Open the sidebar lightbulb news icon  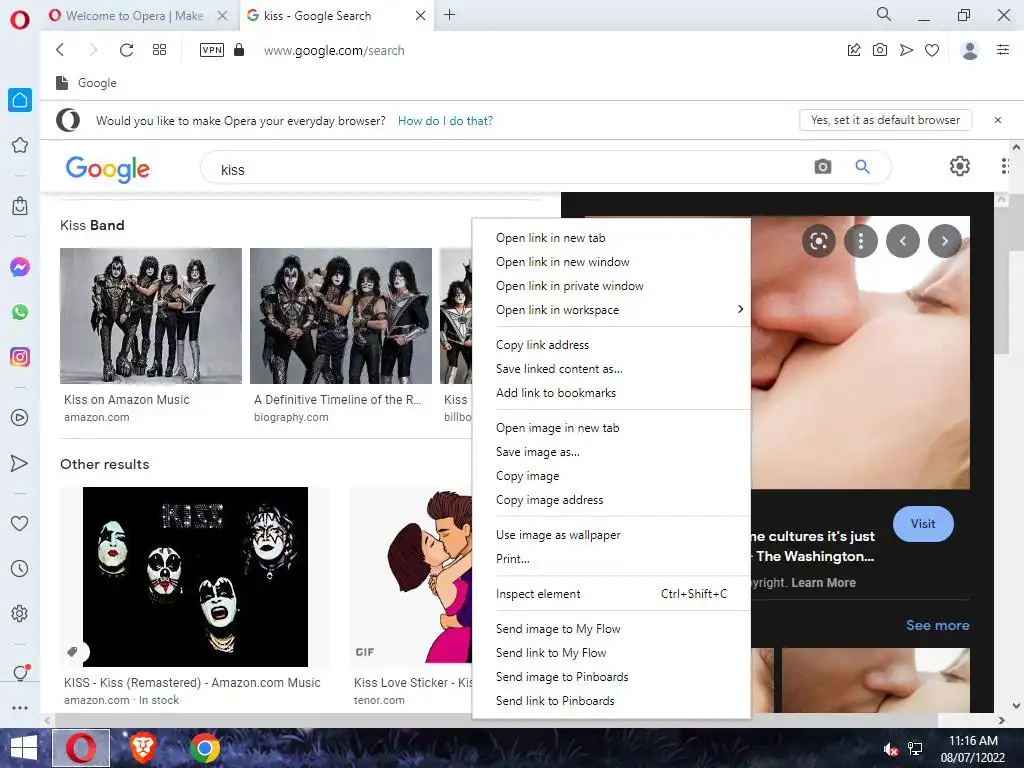click(x=21, y=673)
